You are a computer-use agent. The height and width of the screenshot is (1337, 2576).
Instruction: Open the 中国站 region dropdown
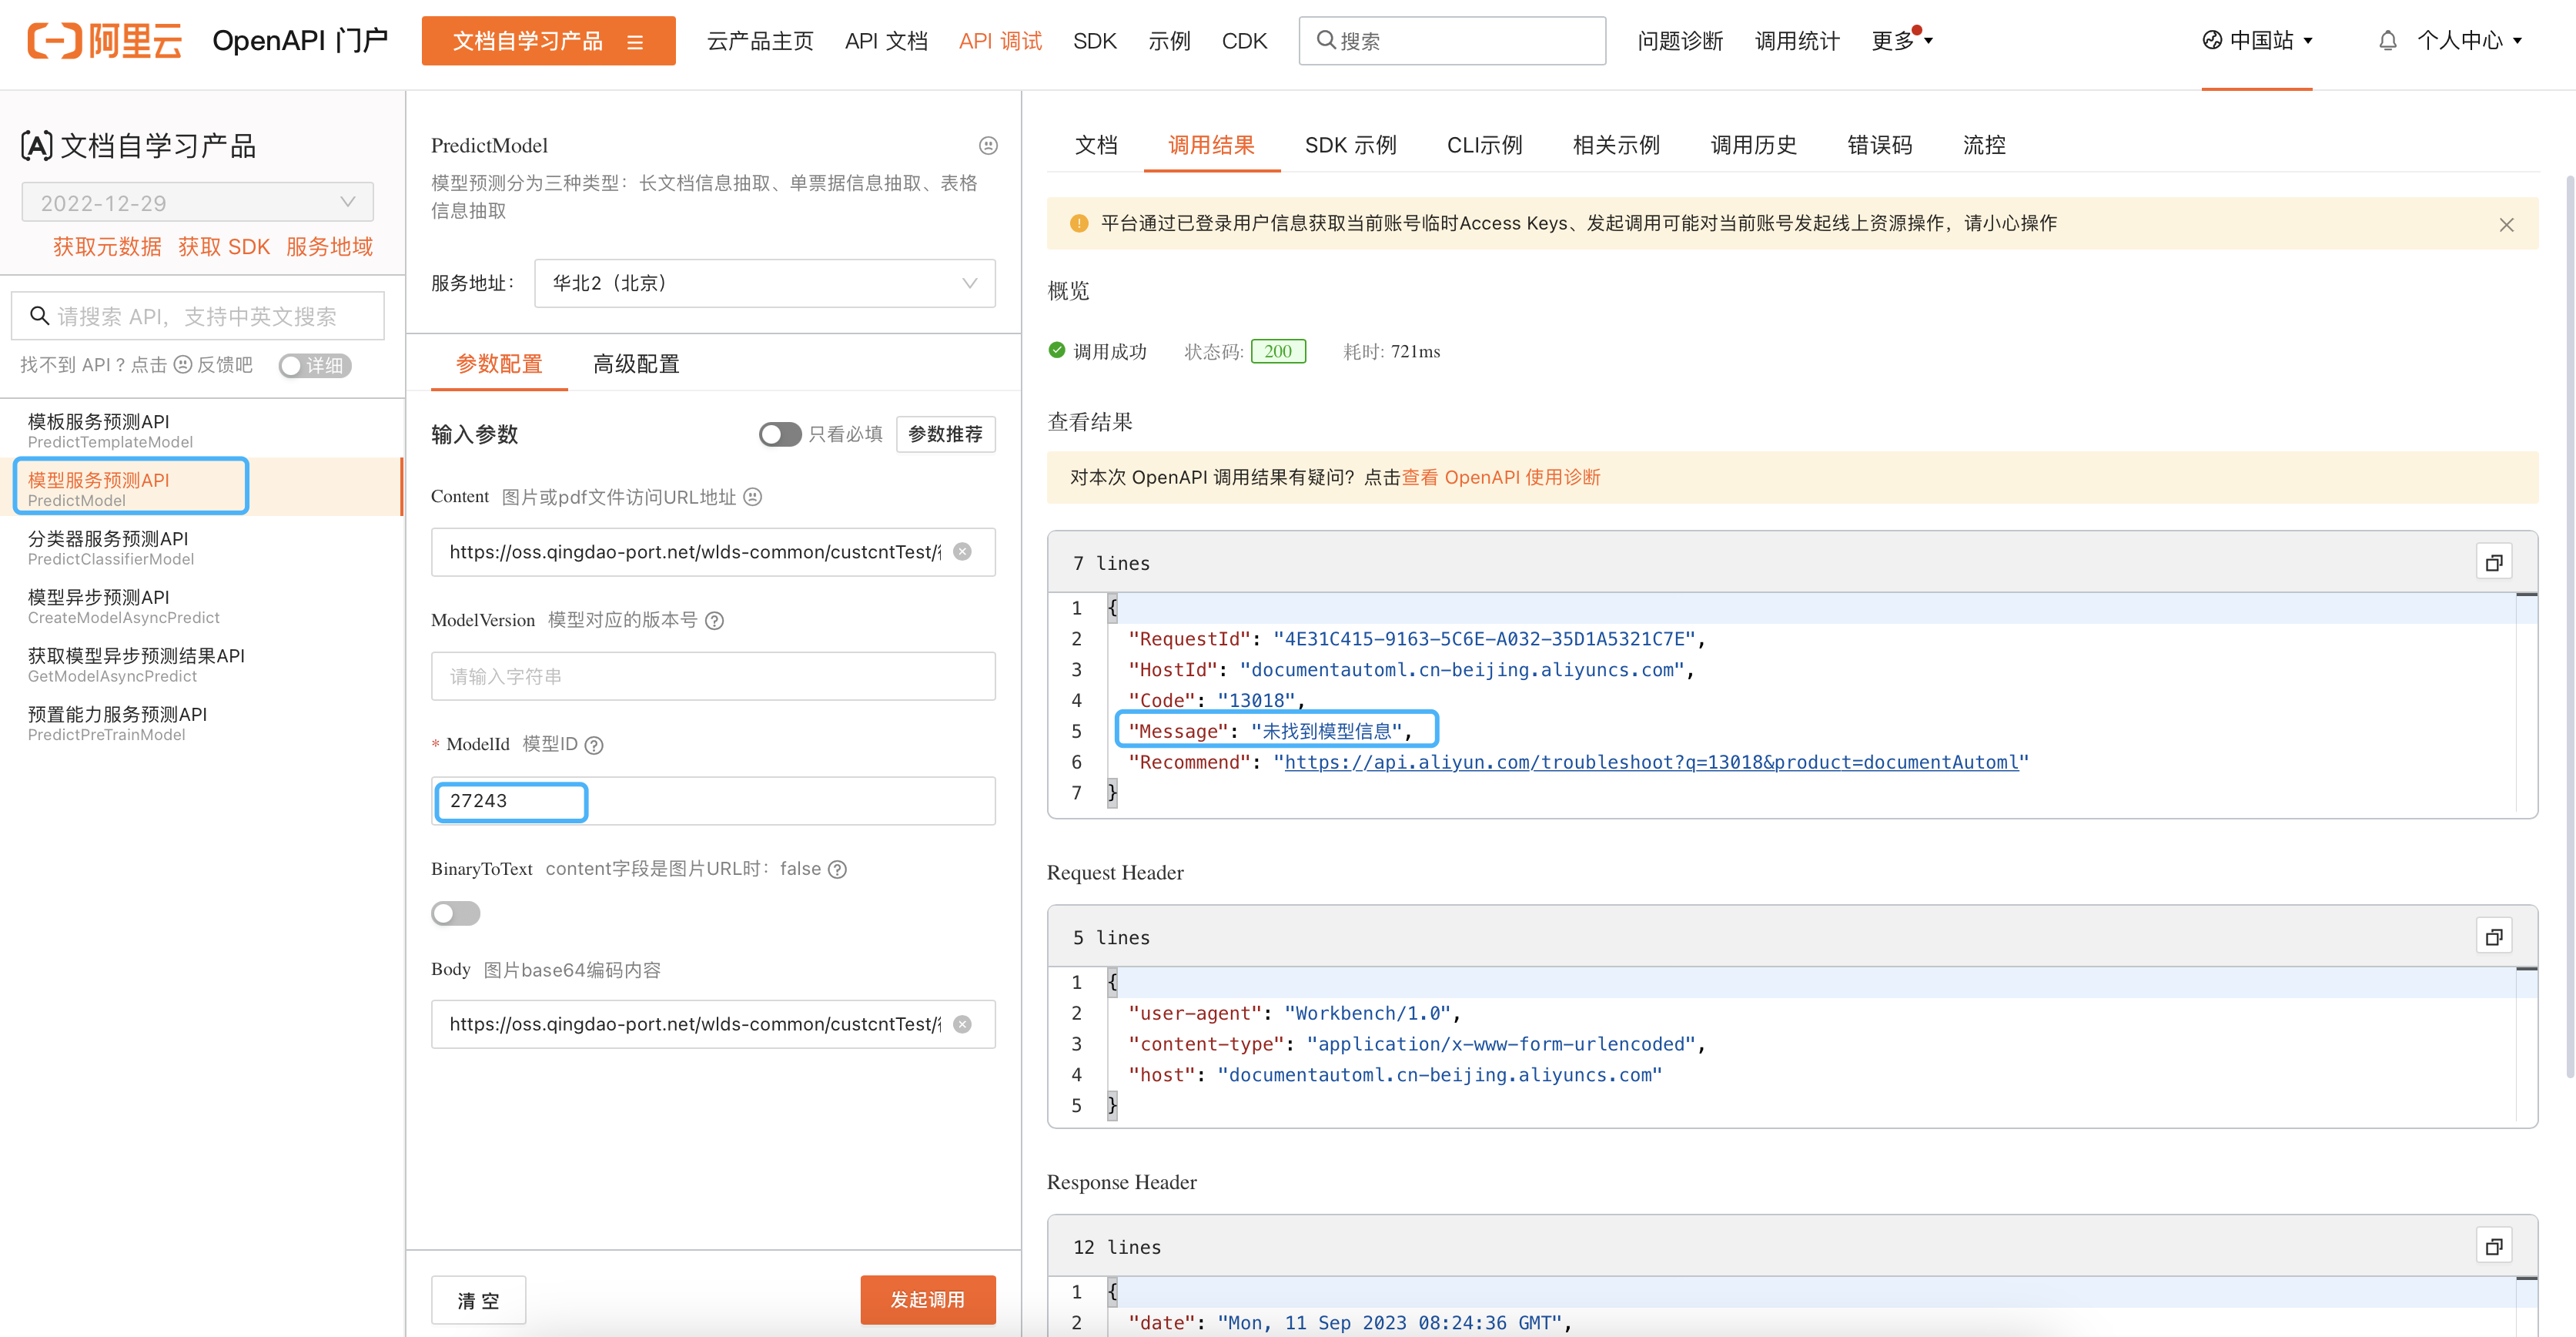coord(2258,40)
